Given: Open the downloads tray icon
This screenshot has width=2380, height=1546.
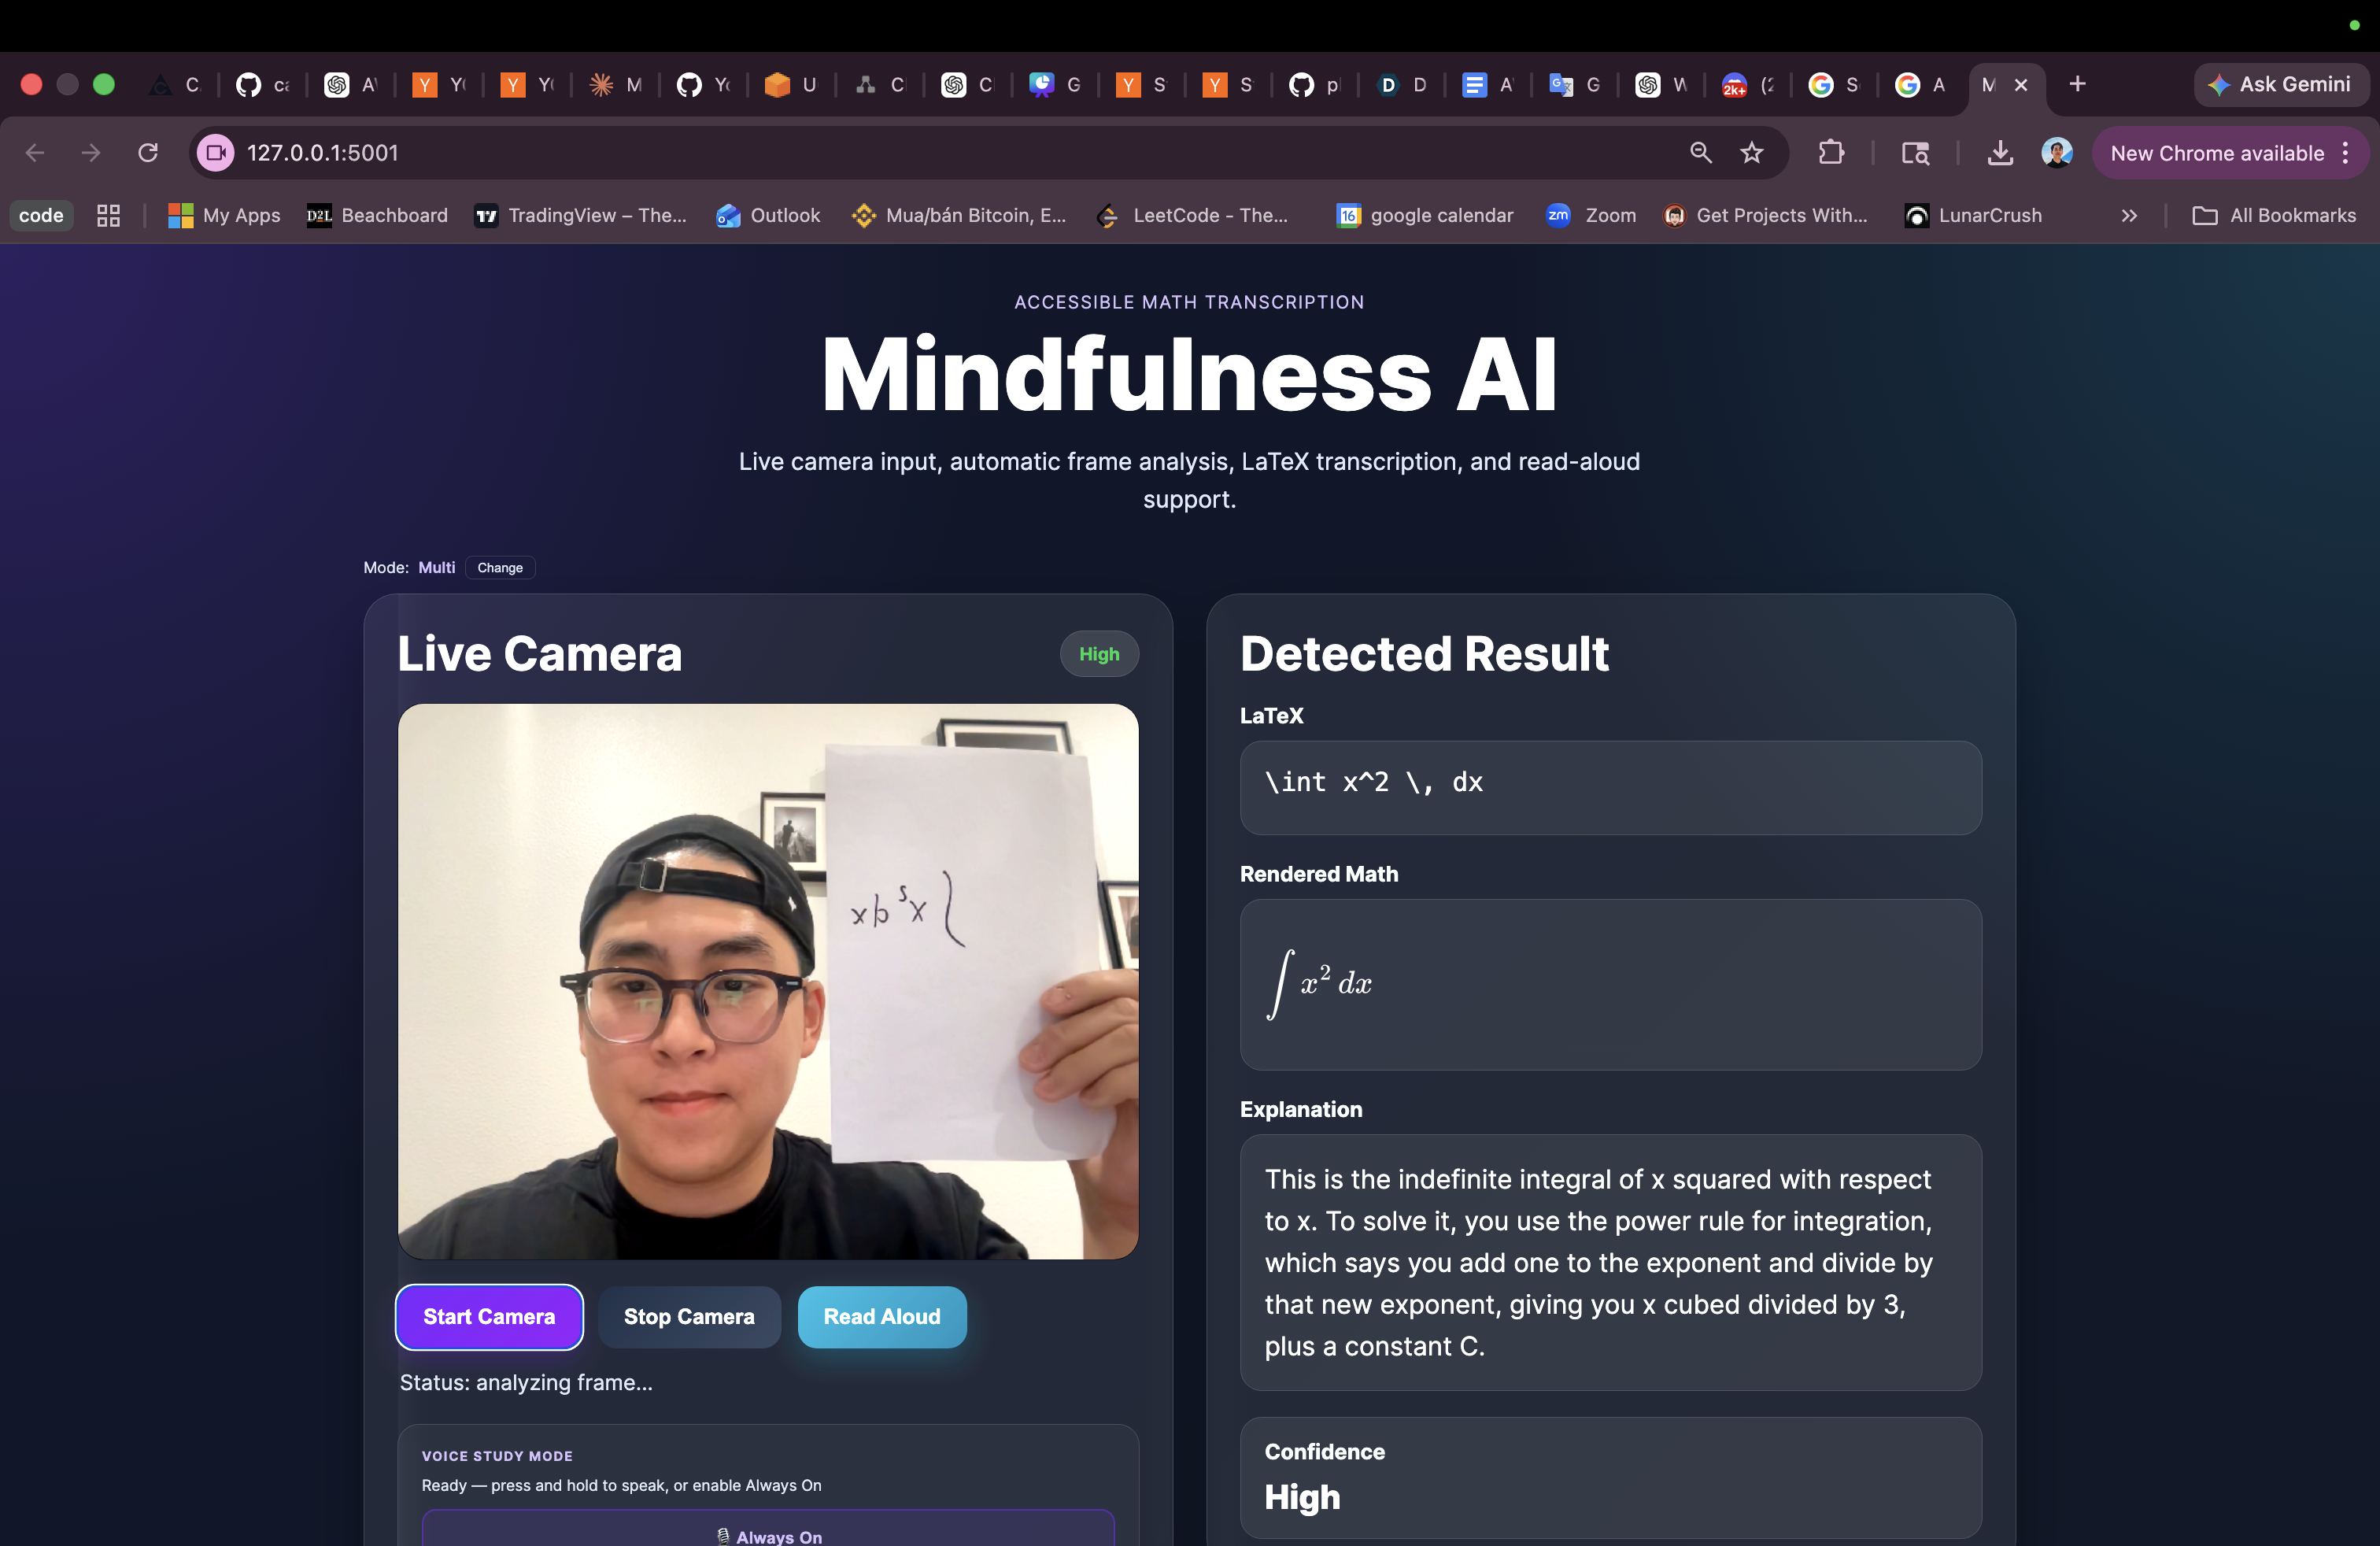Looking at the screenshot, I should pos(1999,153).
